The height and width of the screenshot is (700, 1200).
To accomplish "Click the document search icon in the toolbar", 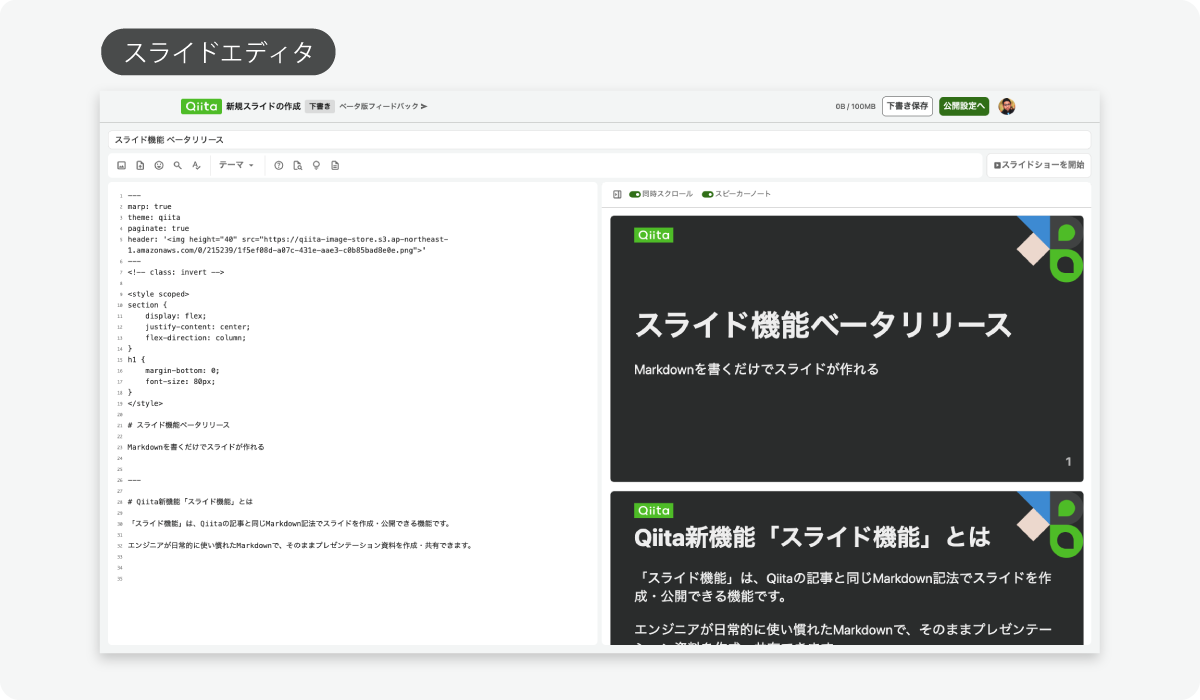I will (x=298, y=165).
